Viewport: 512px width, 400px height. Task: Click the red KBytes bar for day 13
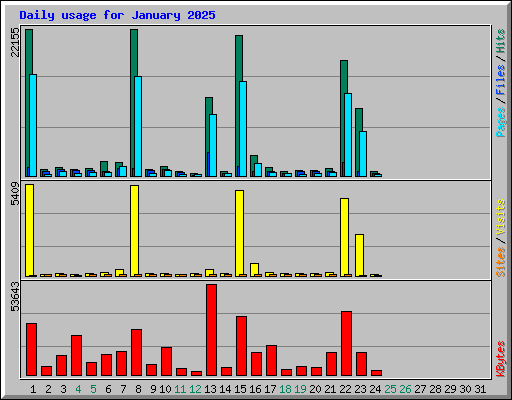pos(211,330)
